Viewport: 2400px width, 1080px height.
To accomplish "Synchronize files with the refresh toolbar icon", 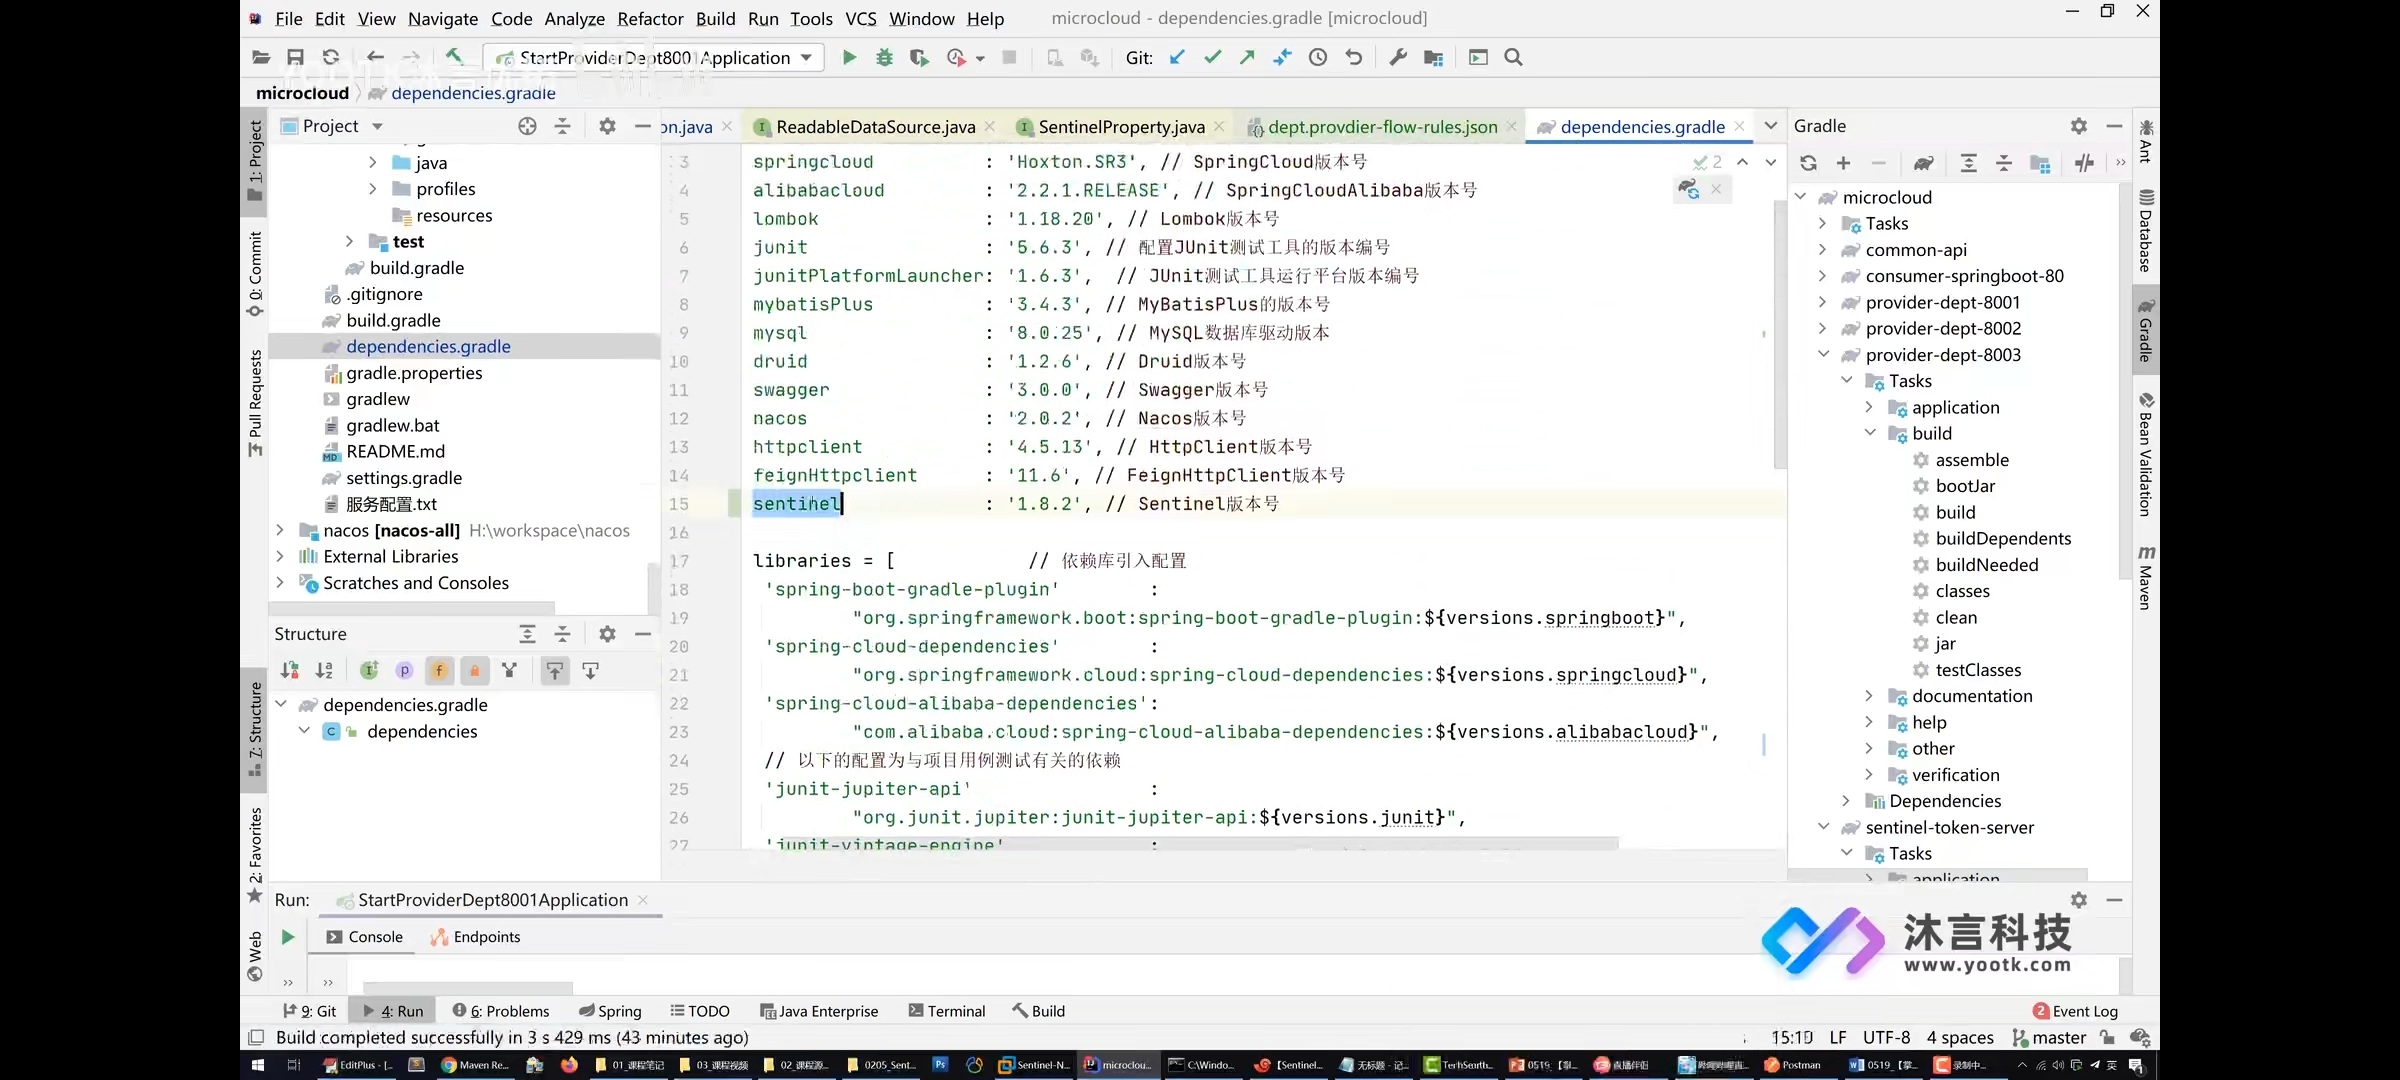I will coord(331,58).
